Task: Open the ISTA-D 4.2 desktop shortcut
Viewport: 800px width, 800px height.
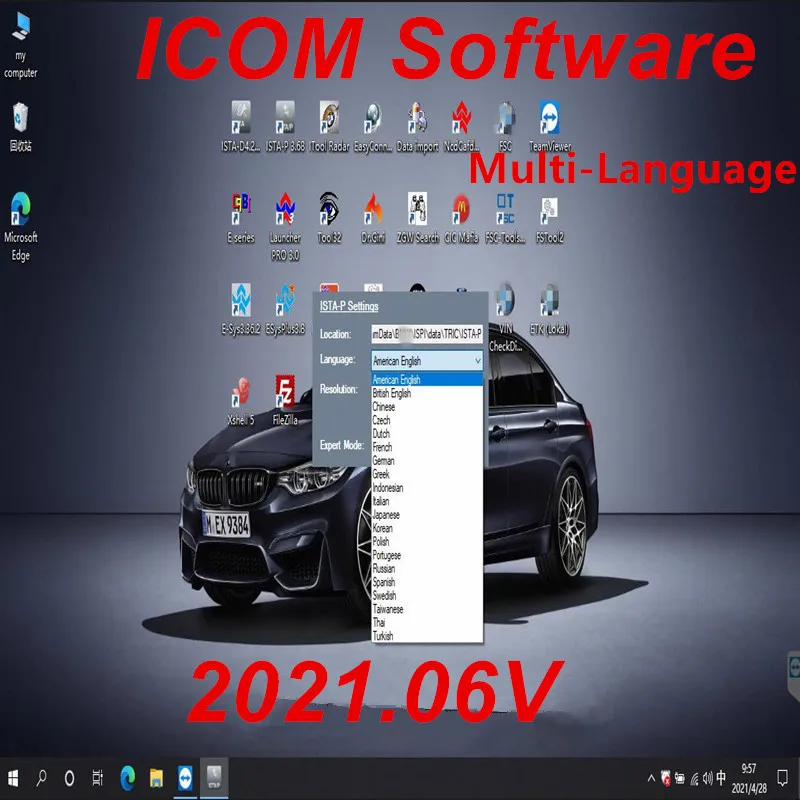Action: tap(241, 126)
